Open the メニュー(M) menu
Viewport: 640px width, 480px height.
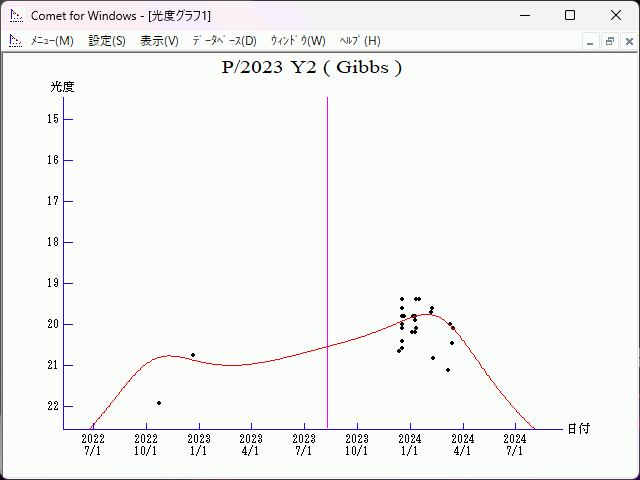[x=52, y=41]
